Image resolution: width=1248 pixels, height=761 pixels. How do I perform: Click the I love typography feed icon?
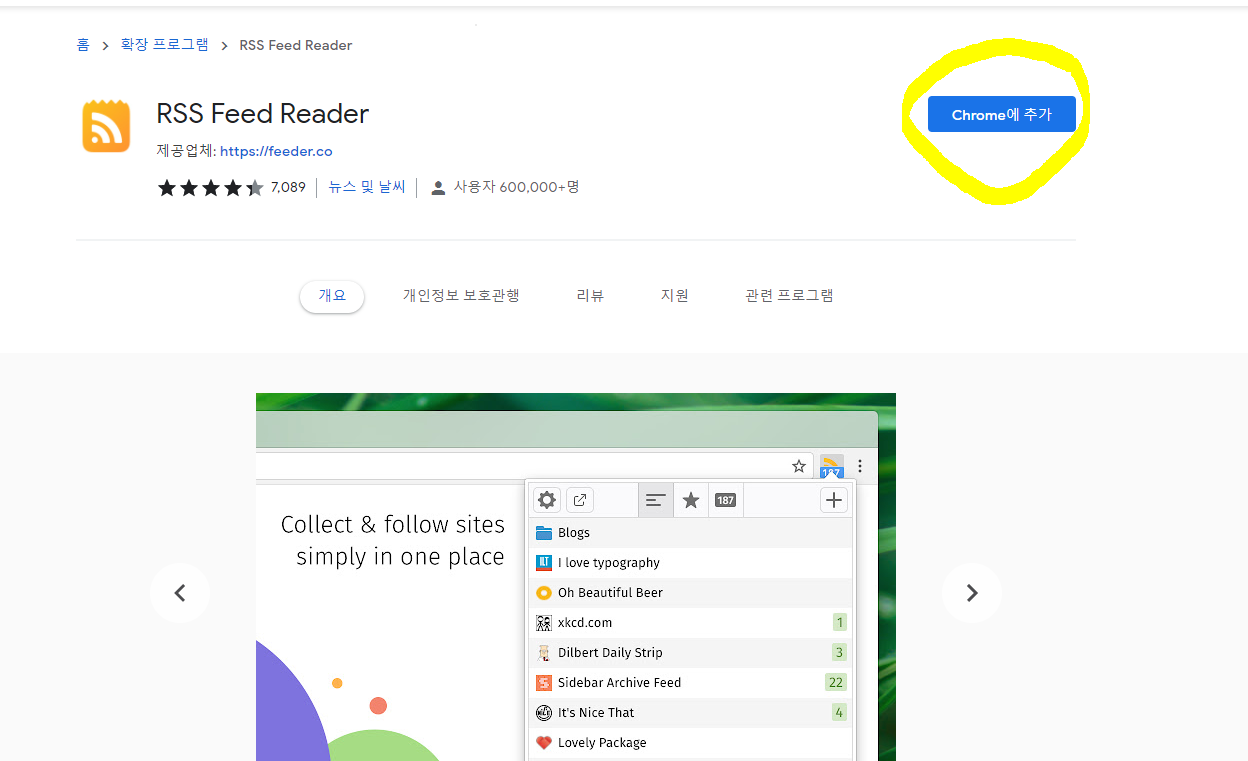[x=544, y=563]
